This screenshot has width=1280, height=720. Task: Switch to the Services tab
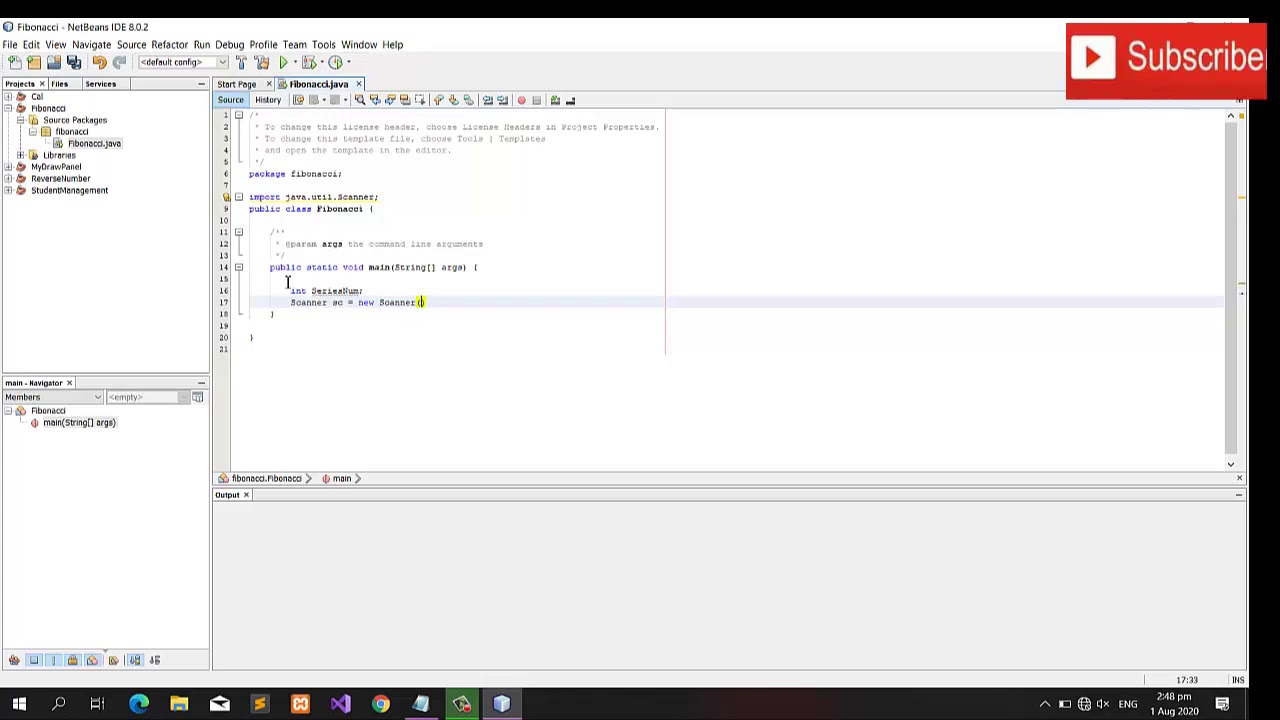[100, 84]
